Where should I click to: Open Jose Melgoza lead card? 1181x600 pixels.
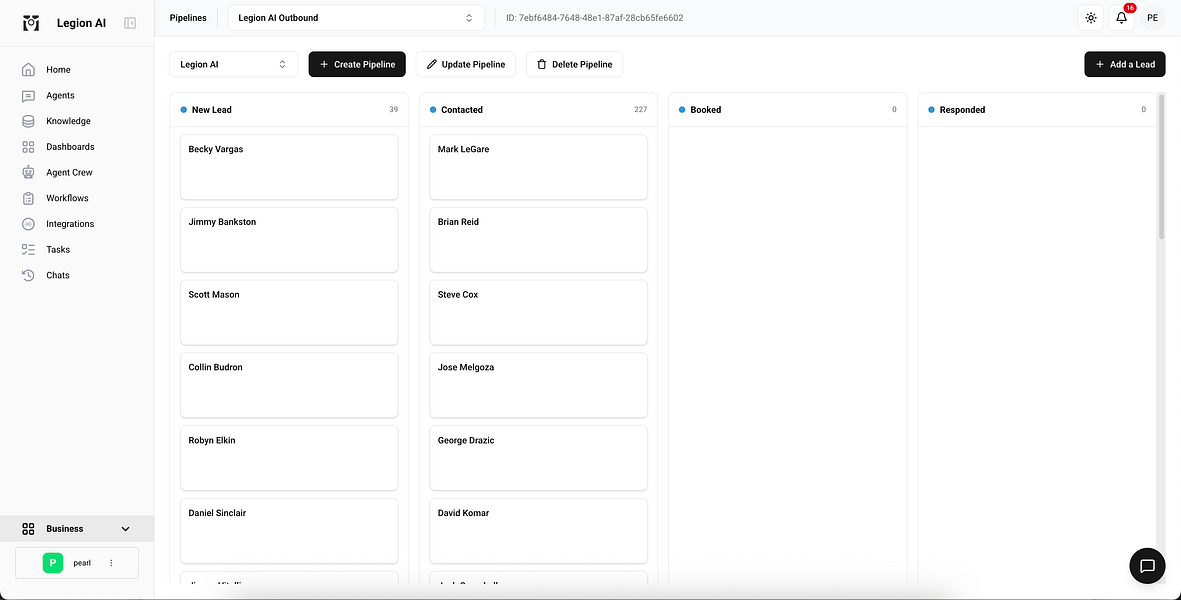tap(539, 385)
